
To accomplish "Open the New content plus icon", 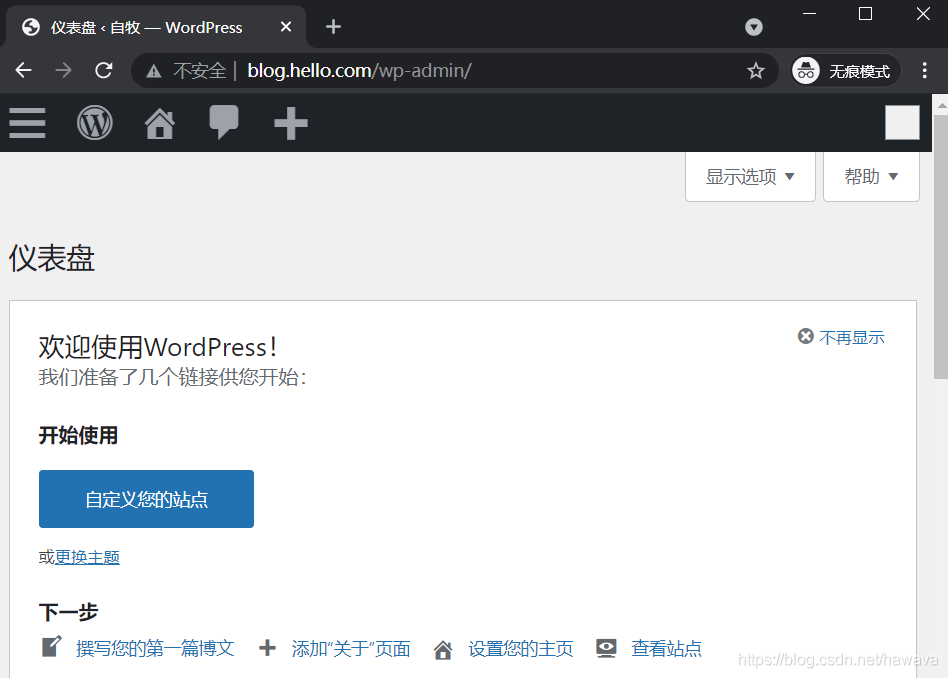I will click(291, 123).
